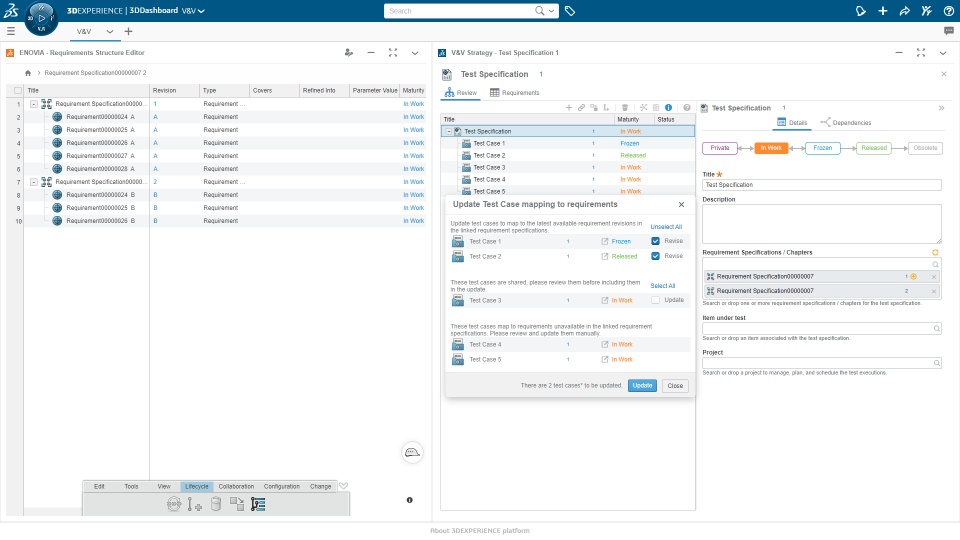This screenshot has width=960, height=540.
Task: Open the hamburger menu under the top bar
Action: pos(10,31)
